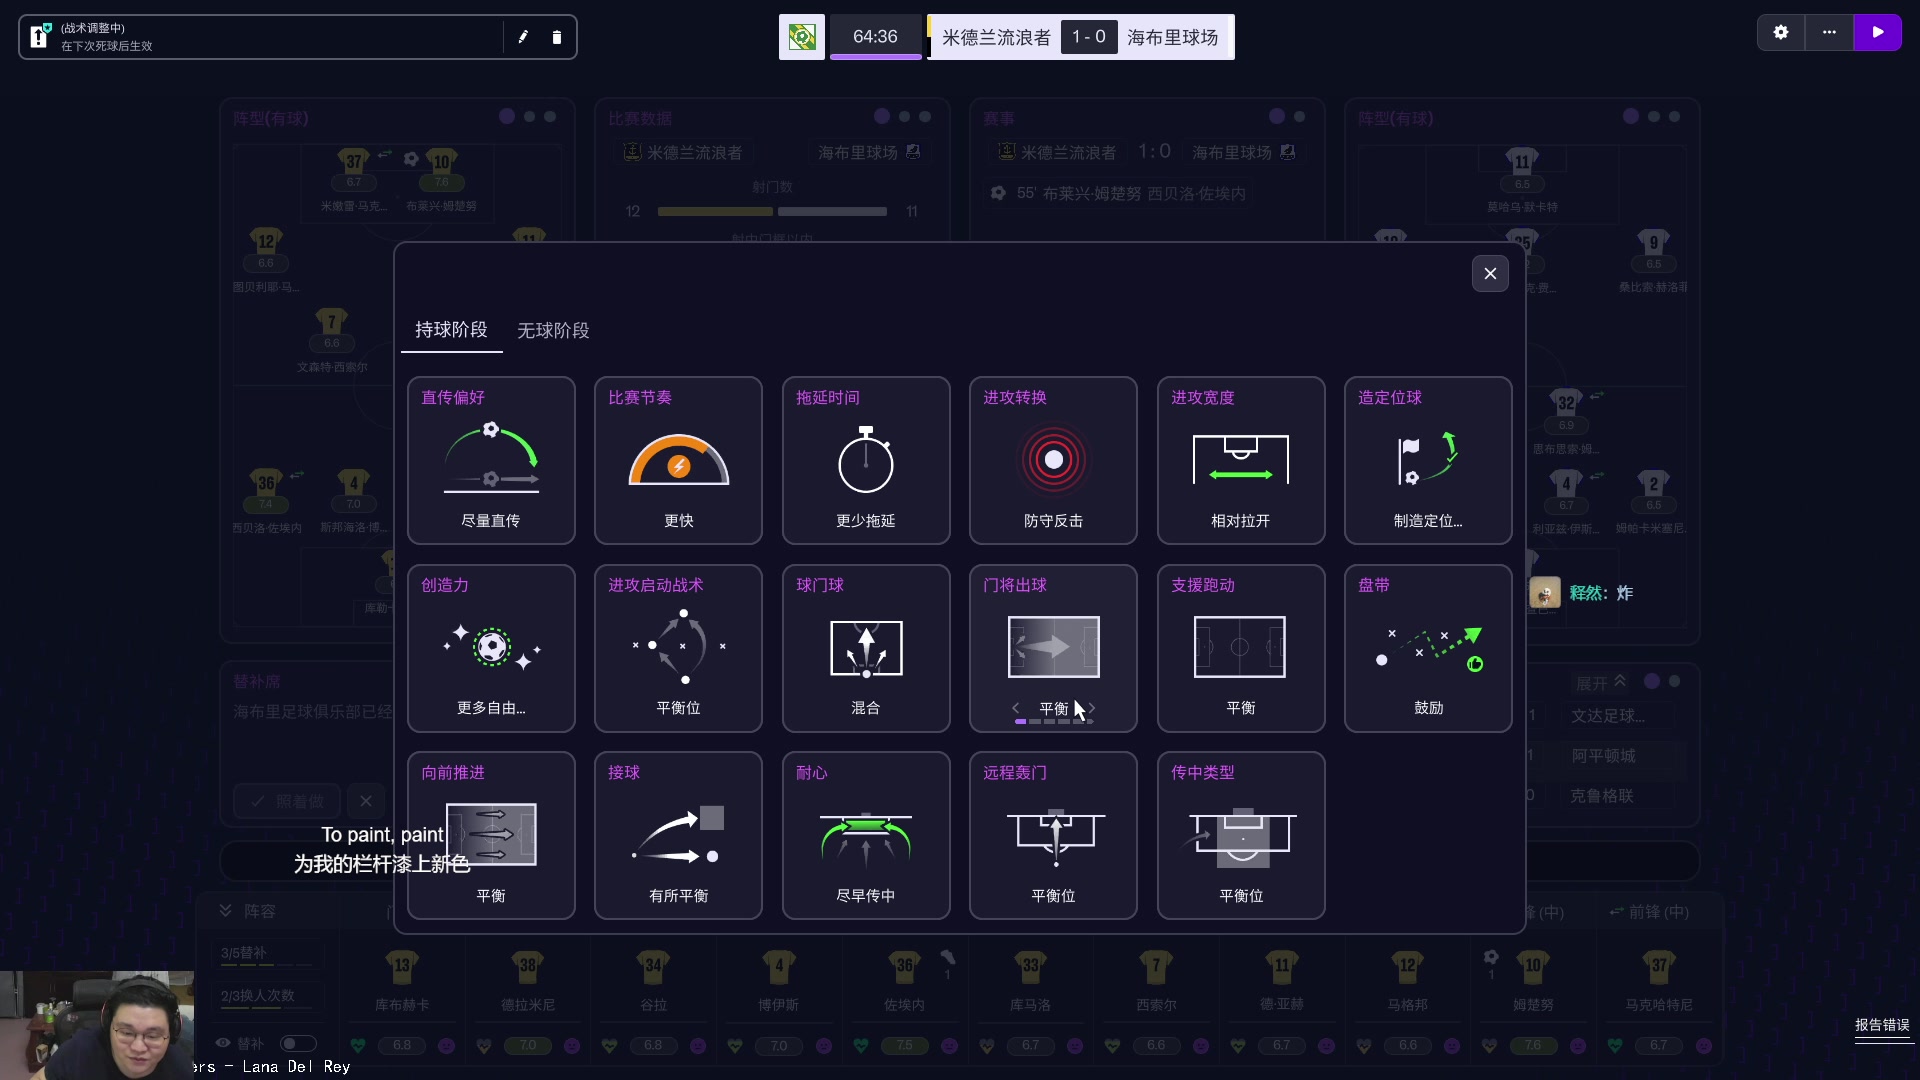The width and height of the screenshot is (1920, 1080).
Task: Click left arrow on 门将出球 option
Action: [x=1016, y=708]
